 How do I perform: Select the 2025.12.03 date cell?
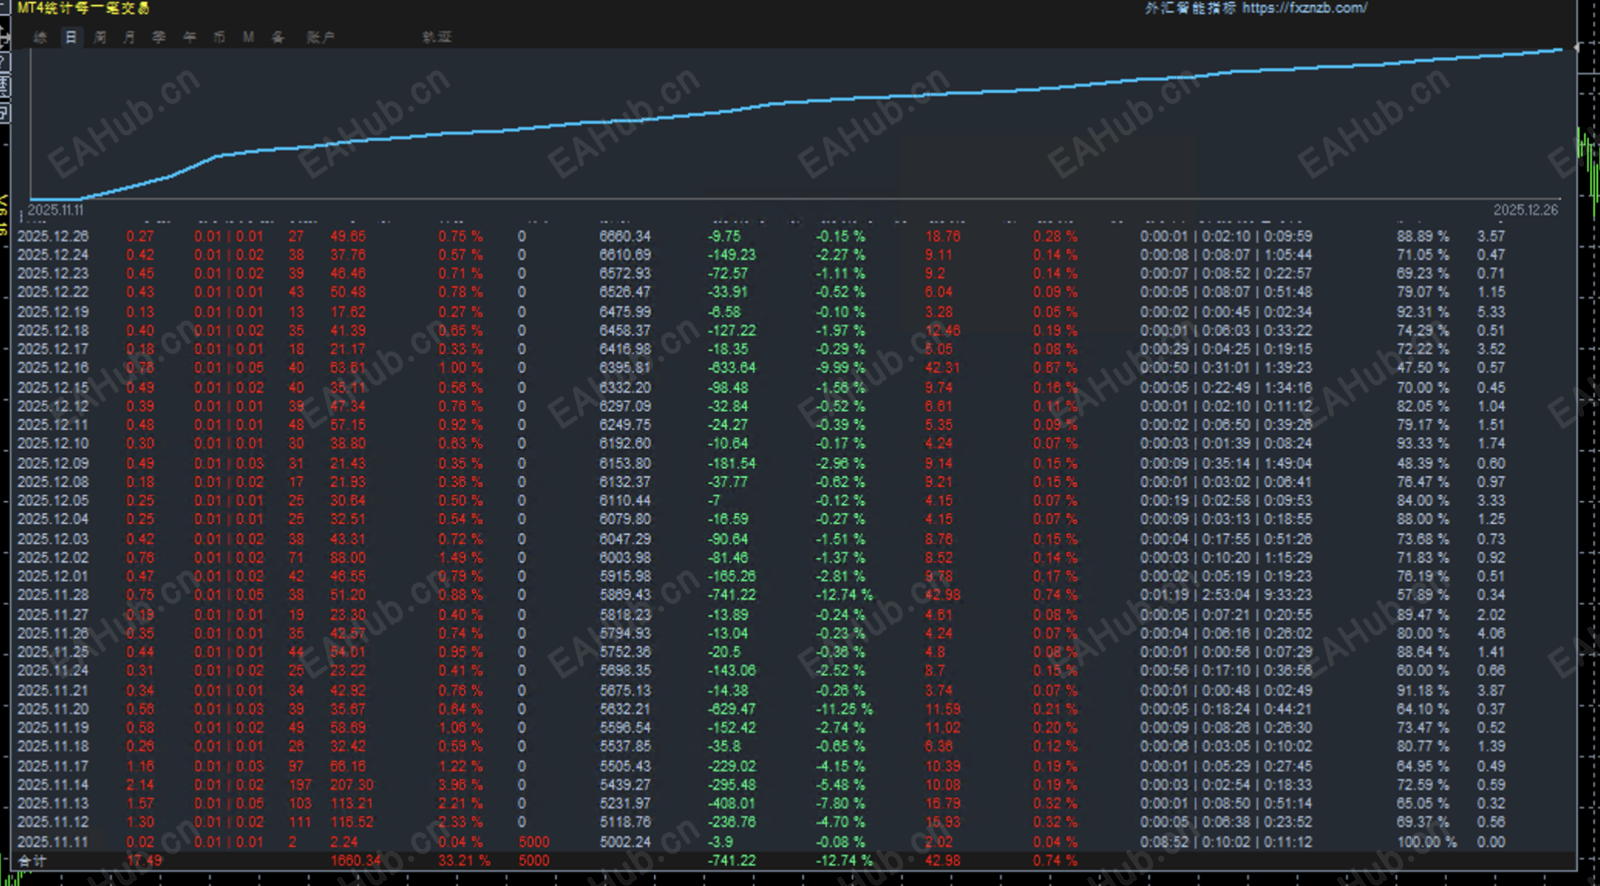(53, 539)
